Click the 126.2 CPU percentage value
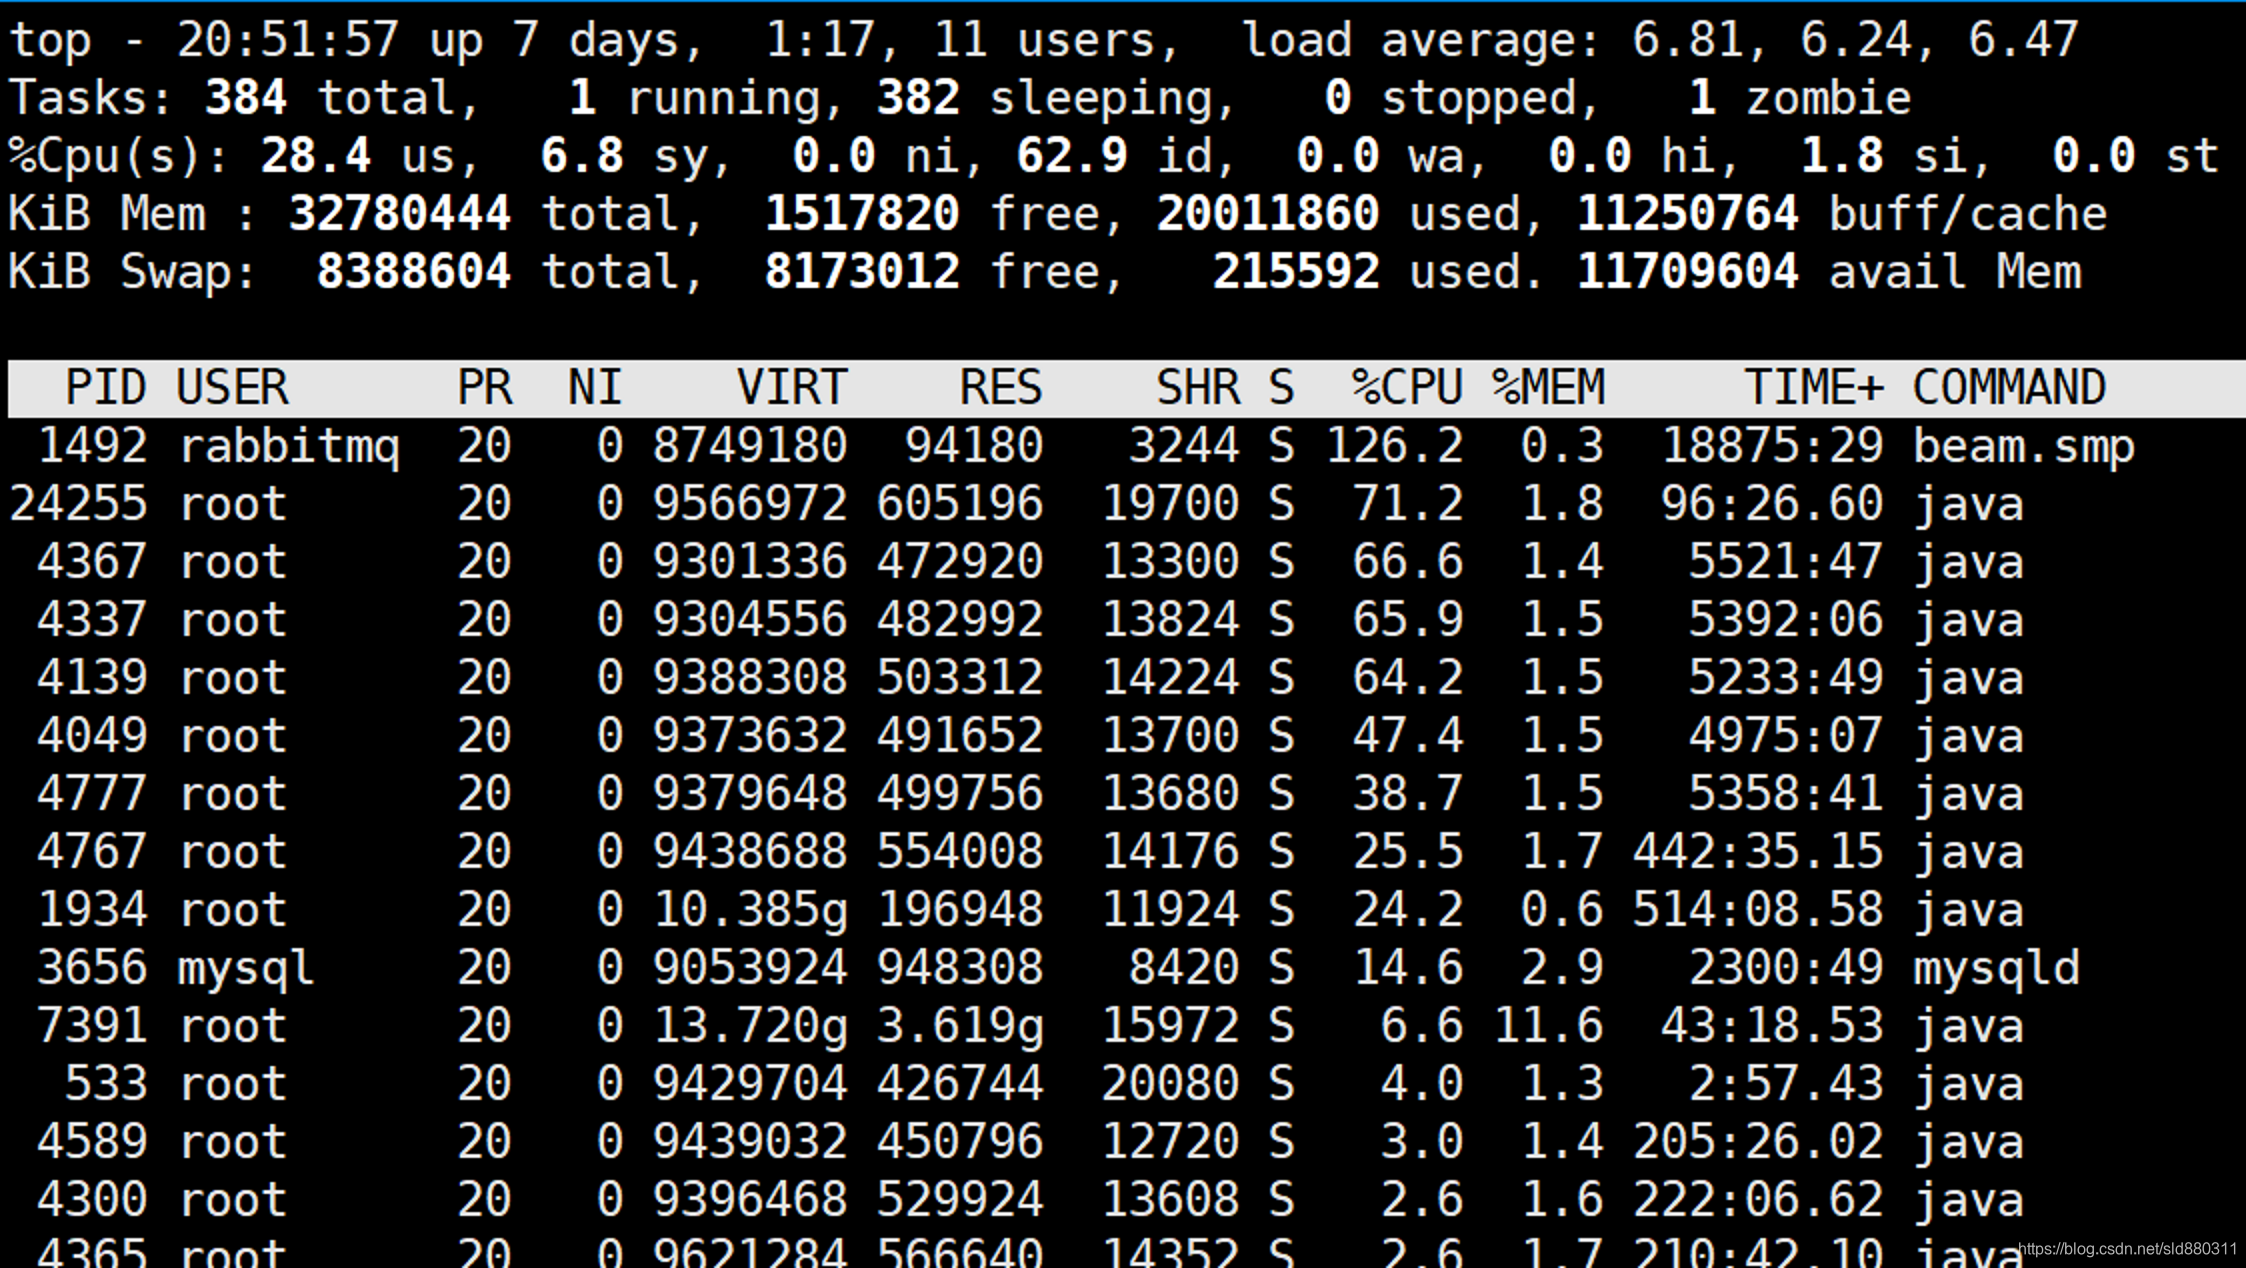Image resolution: width=2246 pixels, height=1268 pixels. (x=1394, y=446)
